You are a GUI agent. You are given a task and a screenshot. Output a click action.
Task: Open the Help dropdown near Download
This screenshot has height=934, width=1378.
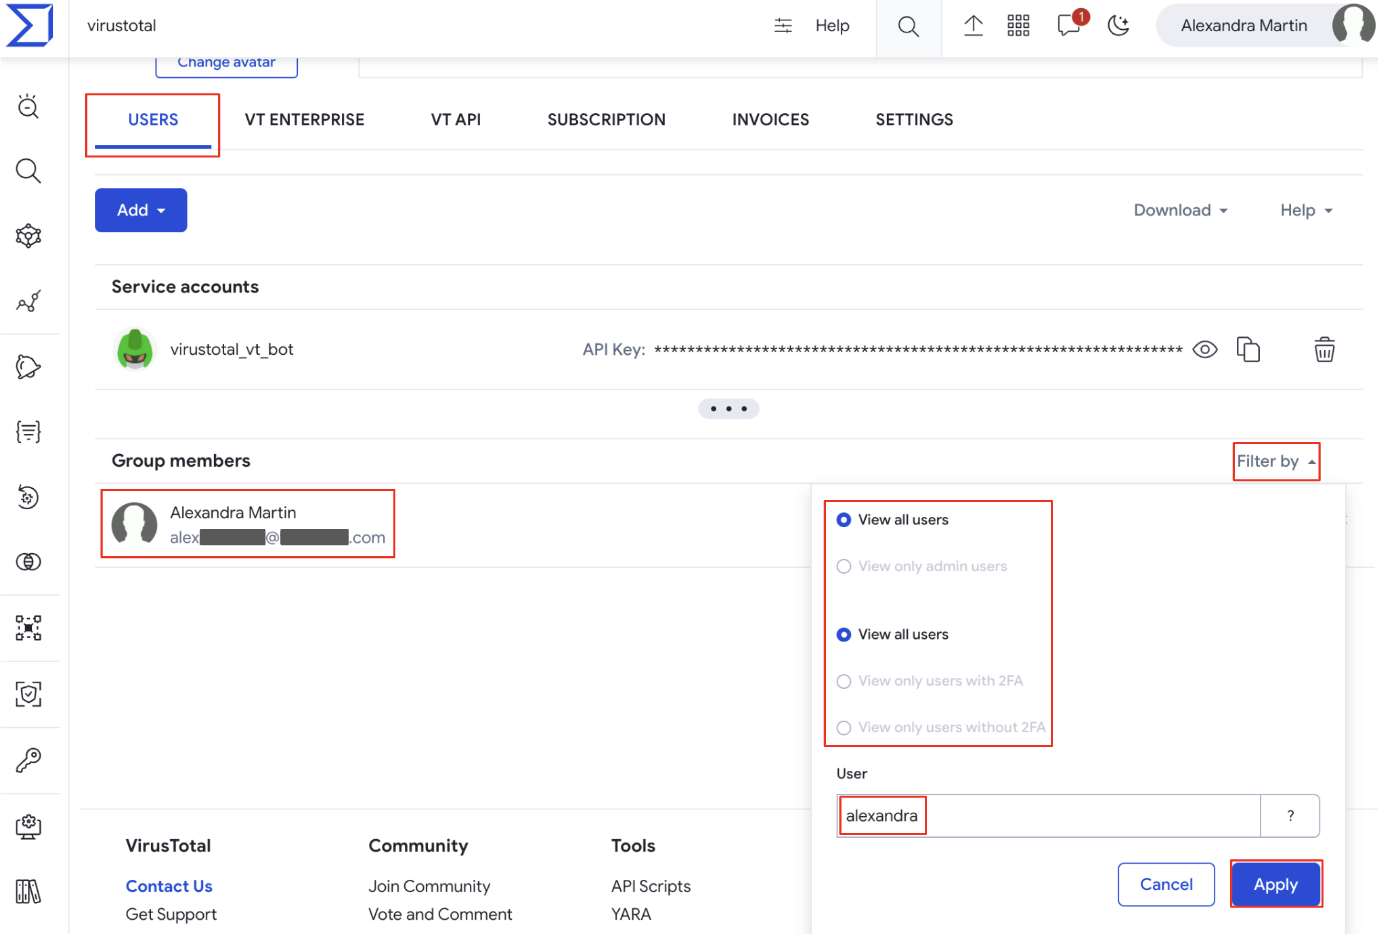coord(1306,210)
